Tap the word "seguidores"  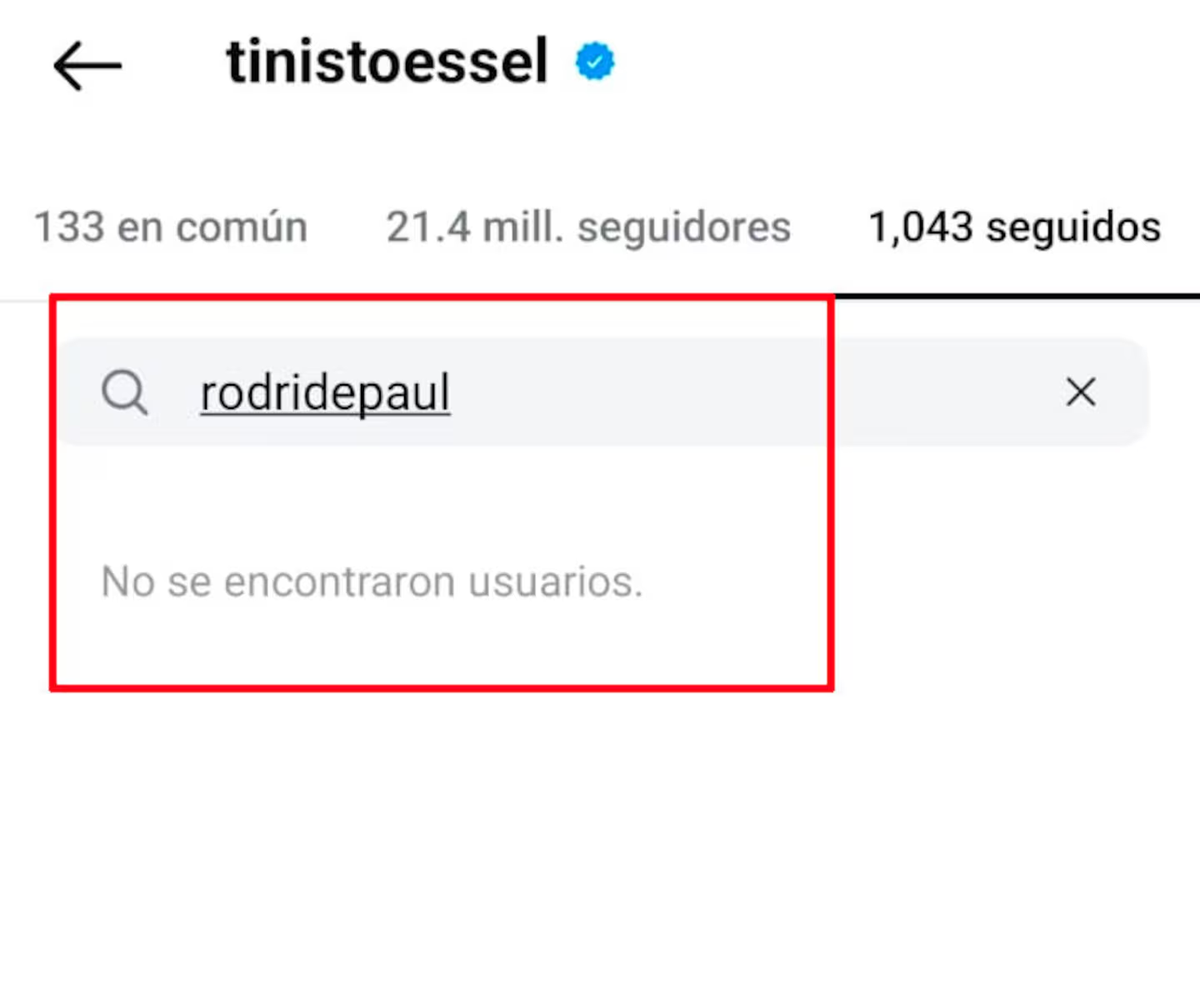pos(684,228)
